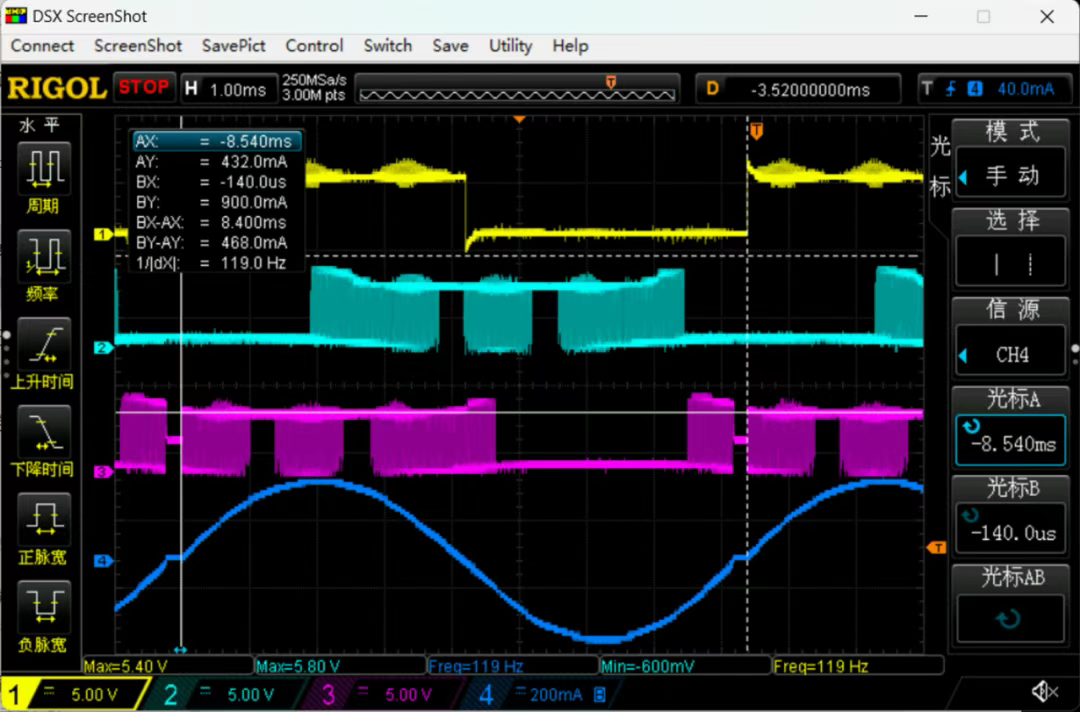
Task: Click the channel 3 5.00 V scale label
Action: coord(408,695)
